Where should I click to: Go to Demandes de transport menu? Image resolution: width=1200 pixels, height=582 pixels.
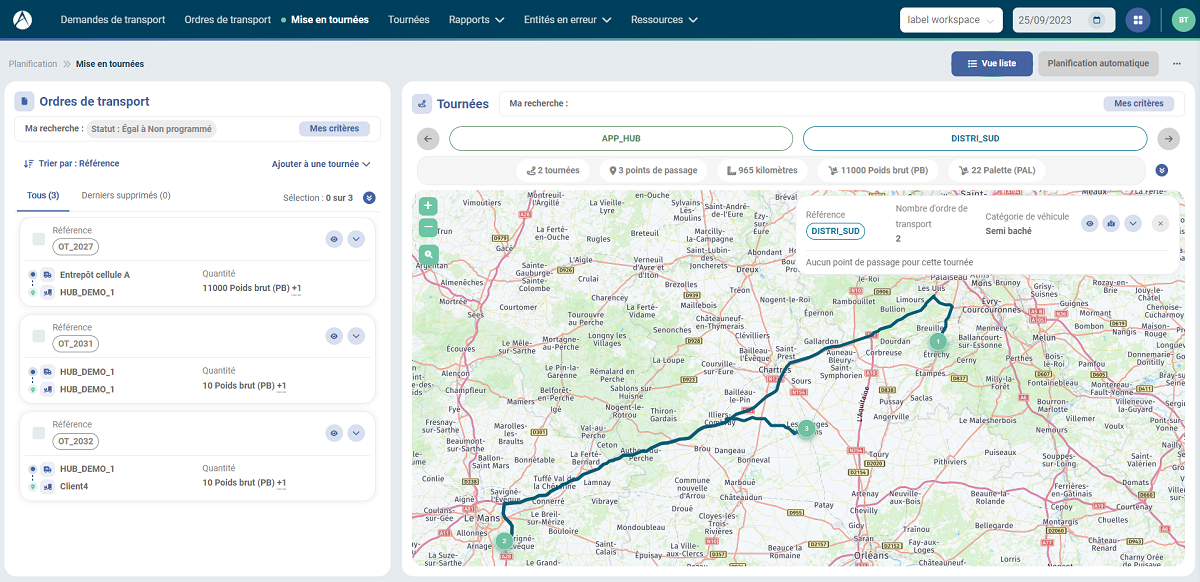click(112, 20)
